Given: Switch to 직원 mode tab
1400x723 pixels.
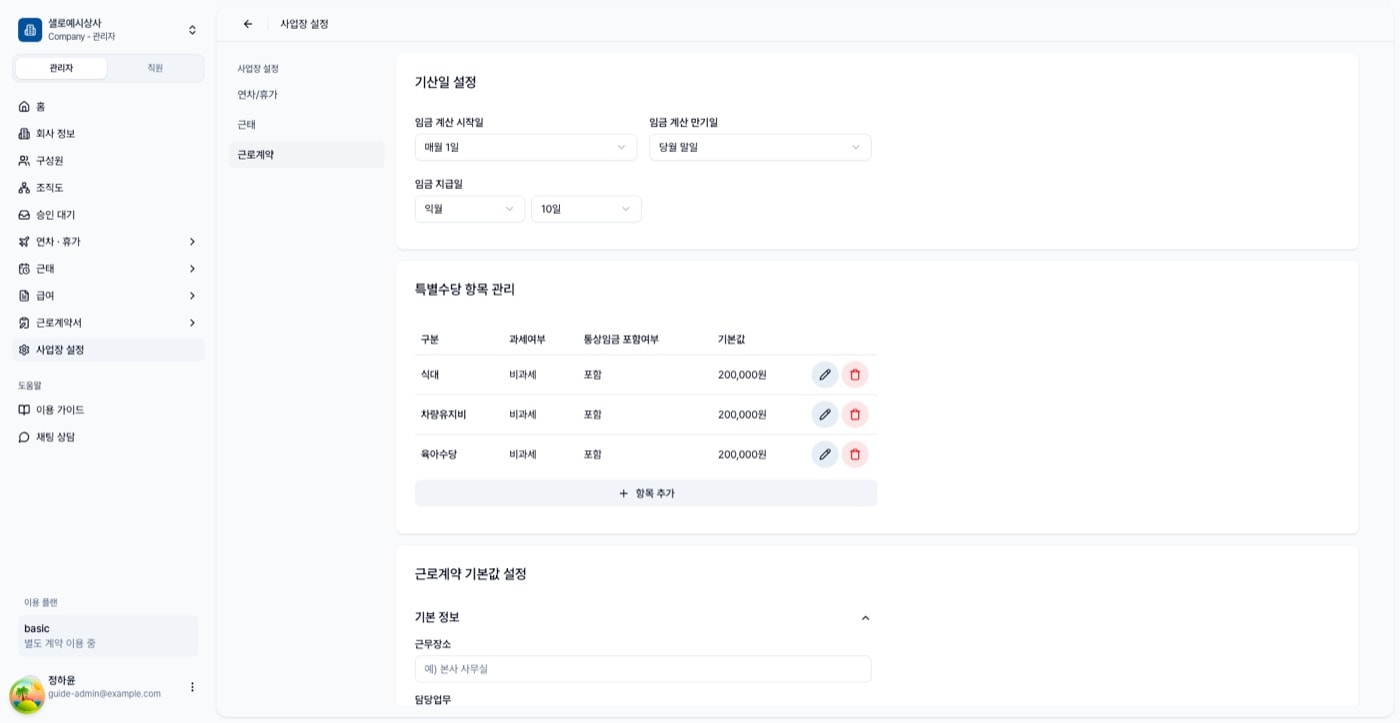Looking at the screenshot, I should coord(155,68).
